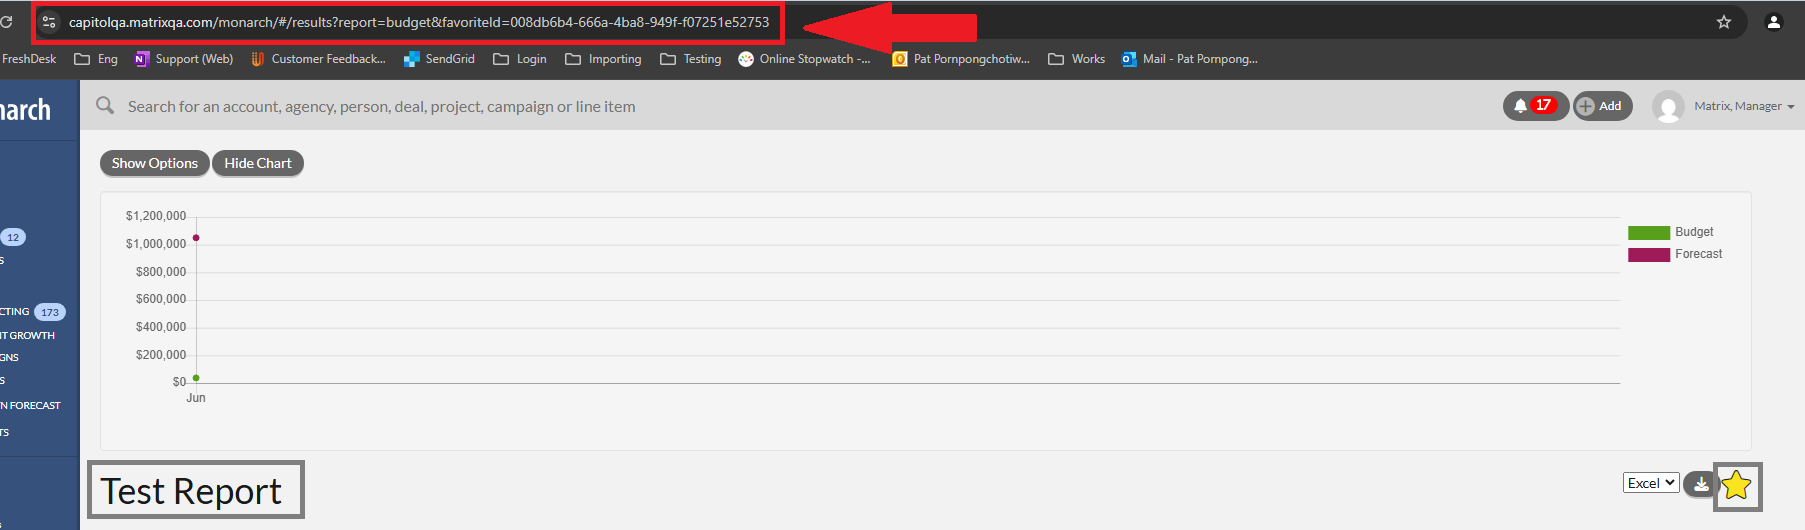The height and width of the screenshot is (530, 1805).
Task: Open the Testing bookmarks folder
Action: [691, 59]
